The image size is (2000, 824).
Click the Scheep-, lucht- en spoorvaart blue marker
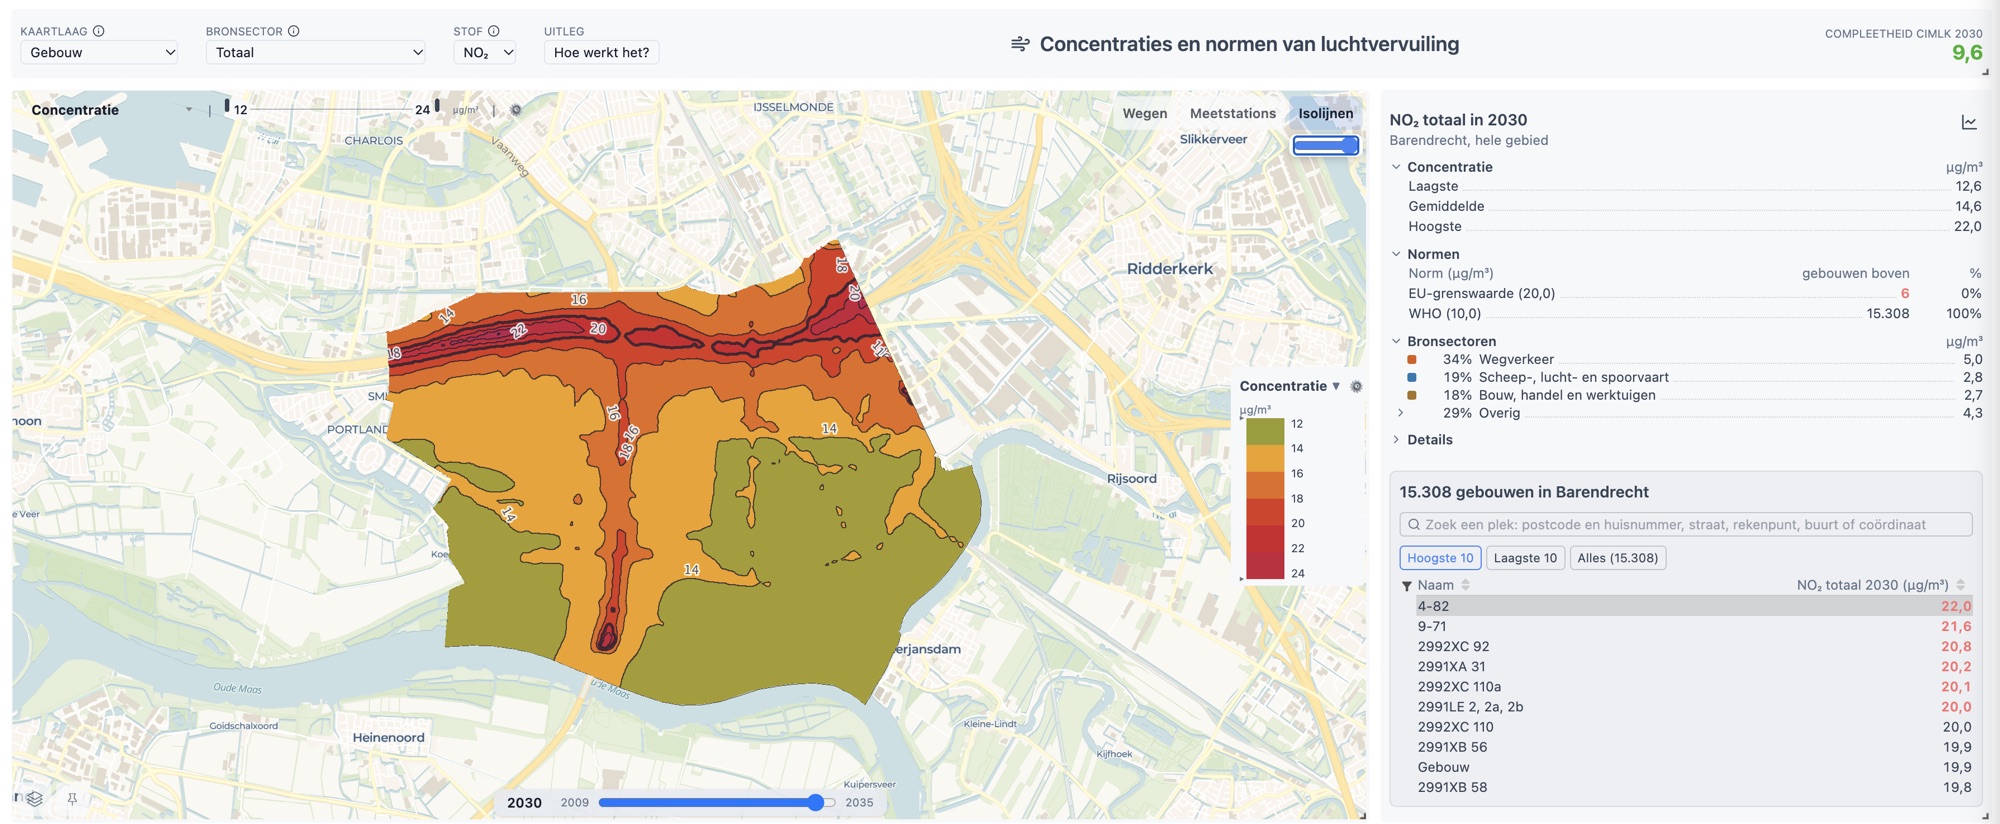1412,377
